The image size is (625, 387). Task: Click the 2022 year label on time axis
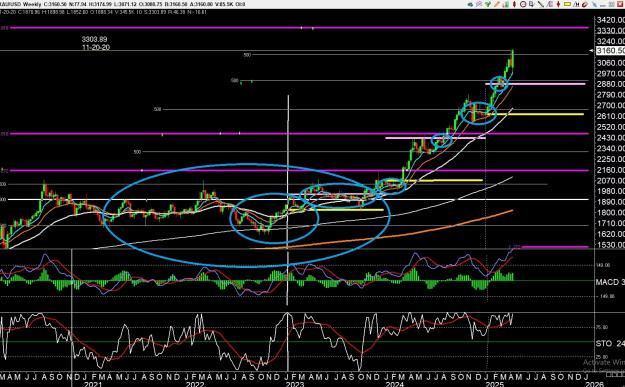coord(195,384)
